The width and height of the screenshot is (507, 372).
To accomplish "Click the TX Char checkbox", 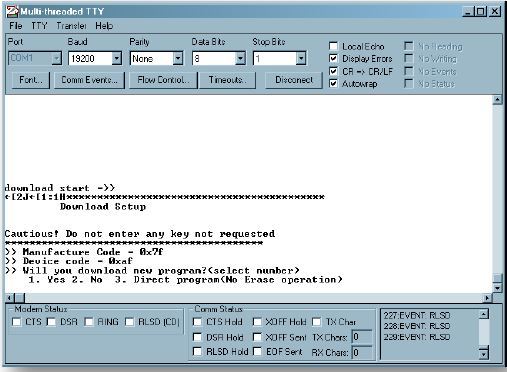I will pyautogui.click(x=317, y=322).
